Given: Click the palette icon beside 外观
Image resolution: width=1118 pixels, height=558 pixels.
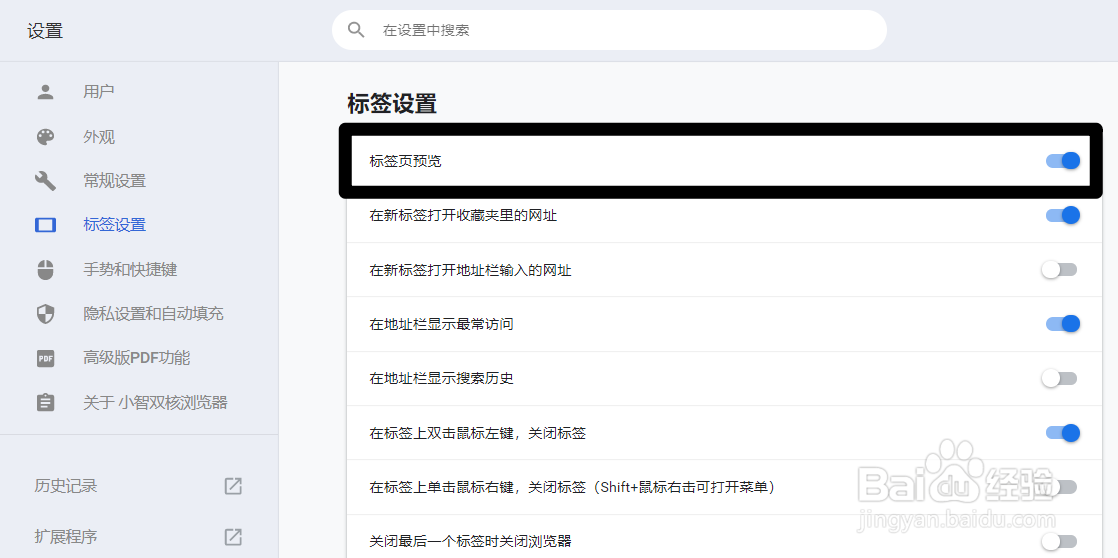Looking at the screenshot, I should click(45, 137).
